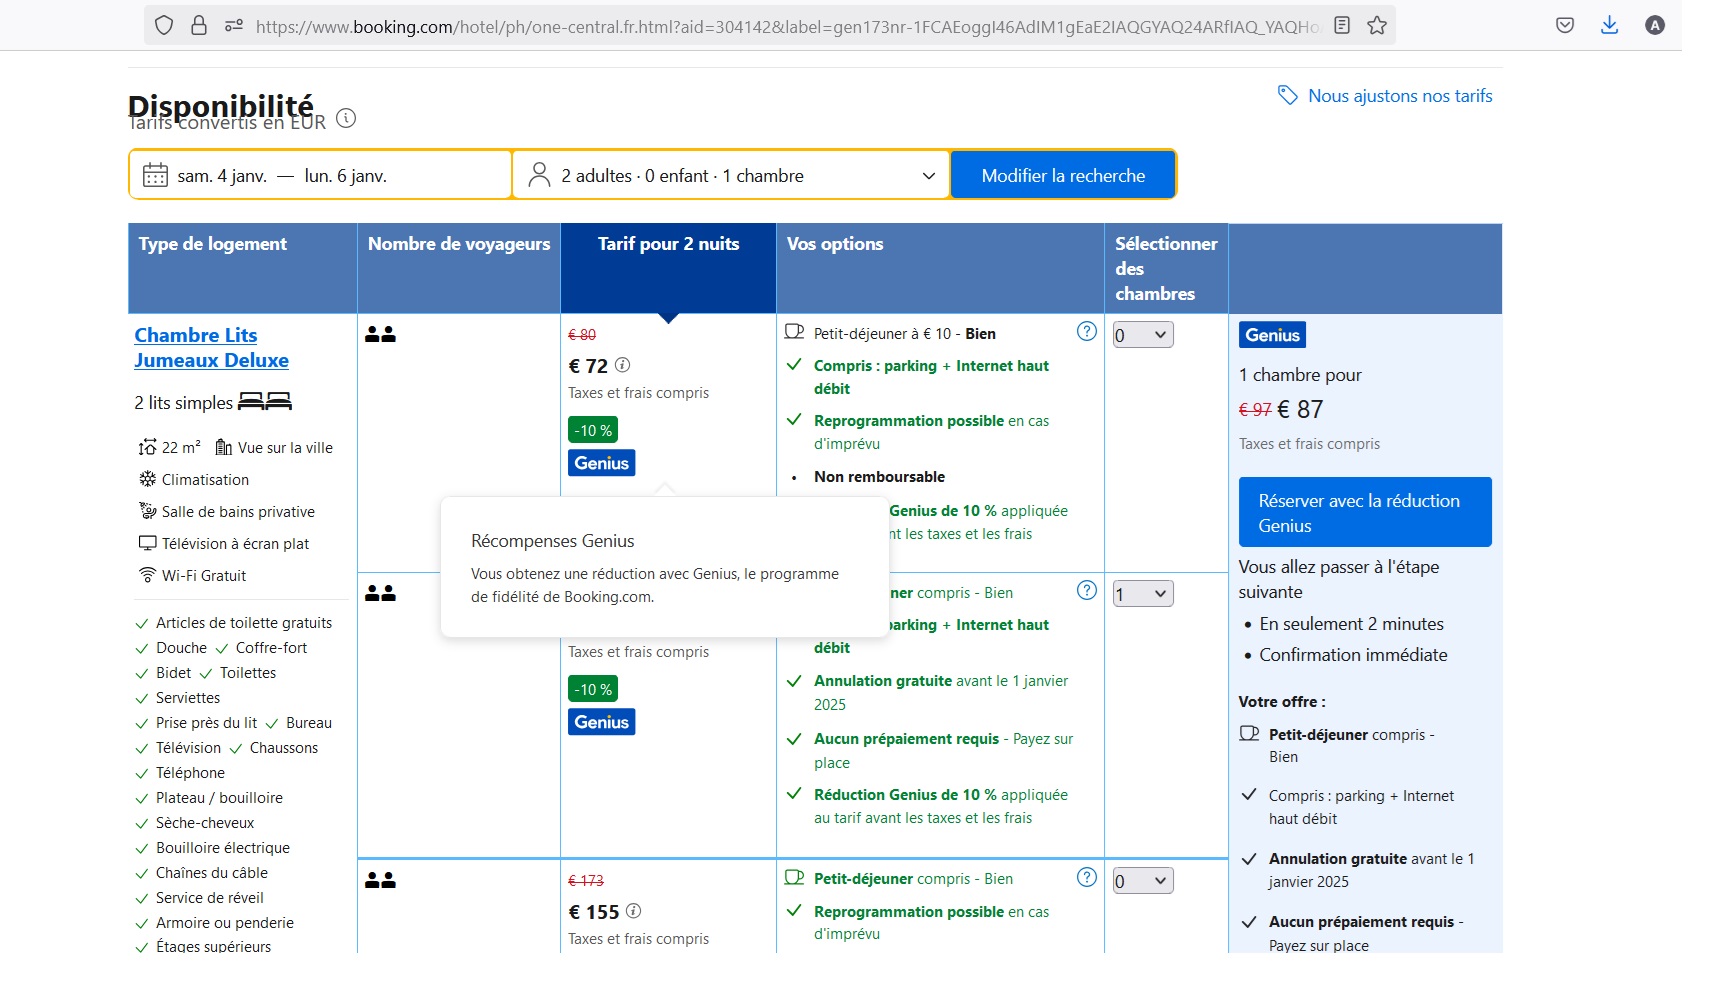
Task: Open help icon for first room option
Action: pos(1086,332)
